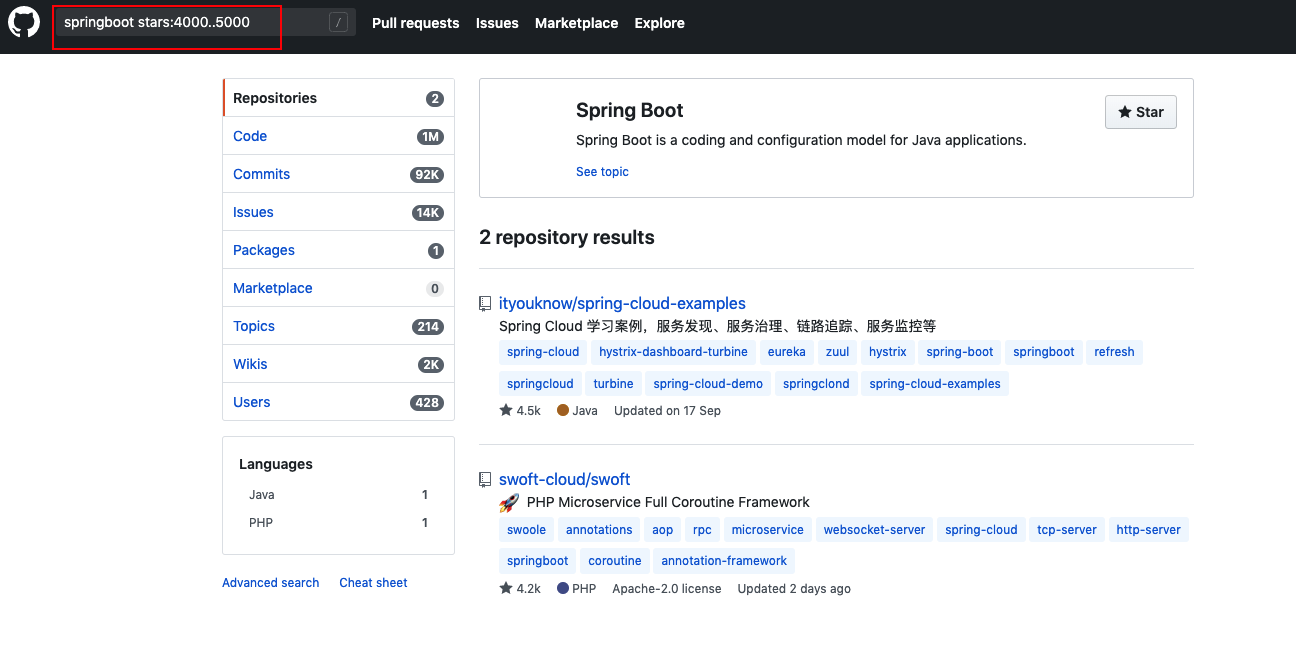Image resolution: width=1296 pixels, height=656 pixels.
Task: Click the slash shortcut icon in search
Action: [339, 22]
